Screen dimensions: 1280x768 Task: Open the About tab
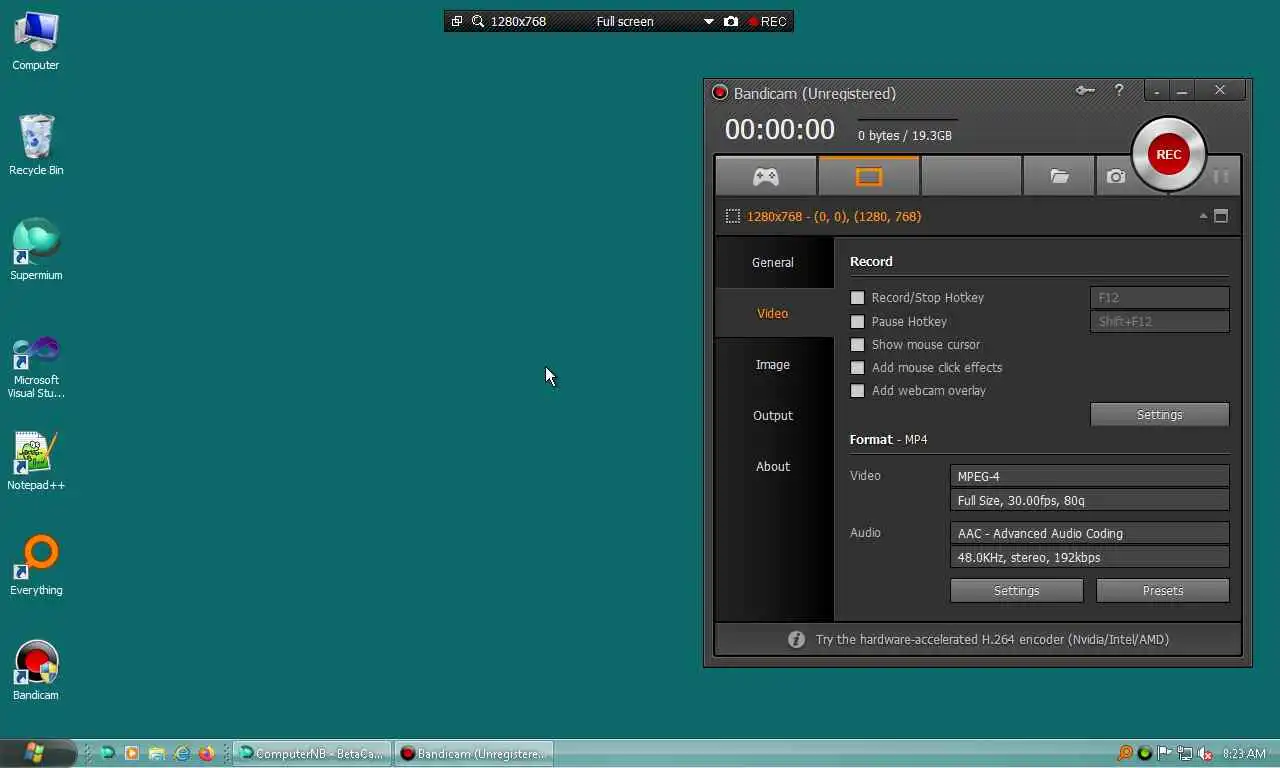coord(774,466)
